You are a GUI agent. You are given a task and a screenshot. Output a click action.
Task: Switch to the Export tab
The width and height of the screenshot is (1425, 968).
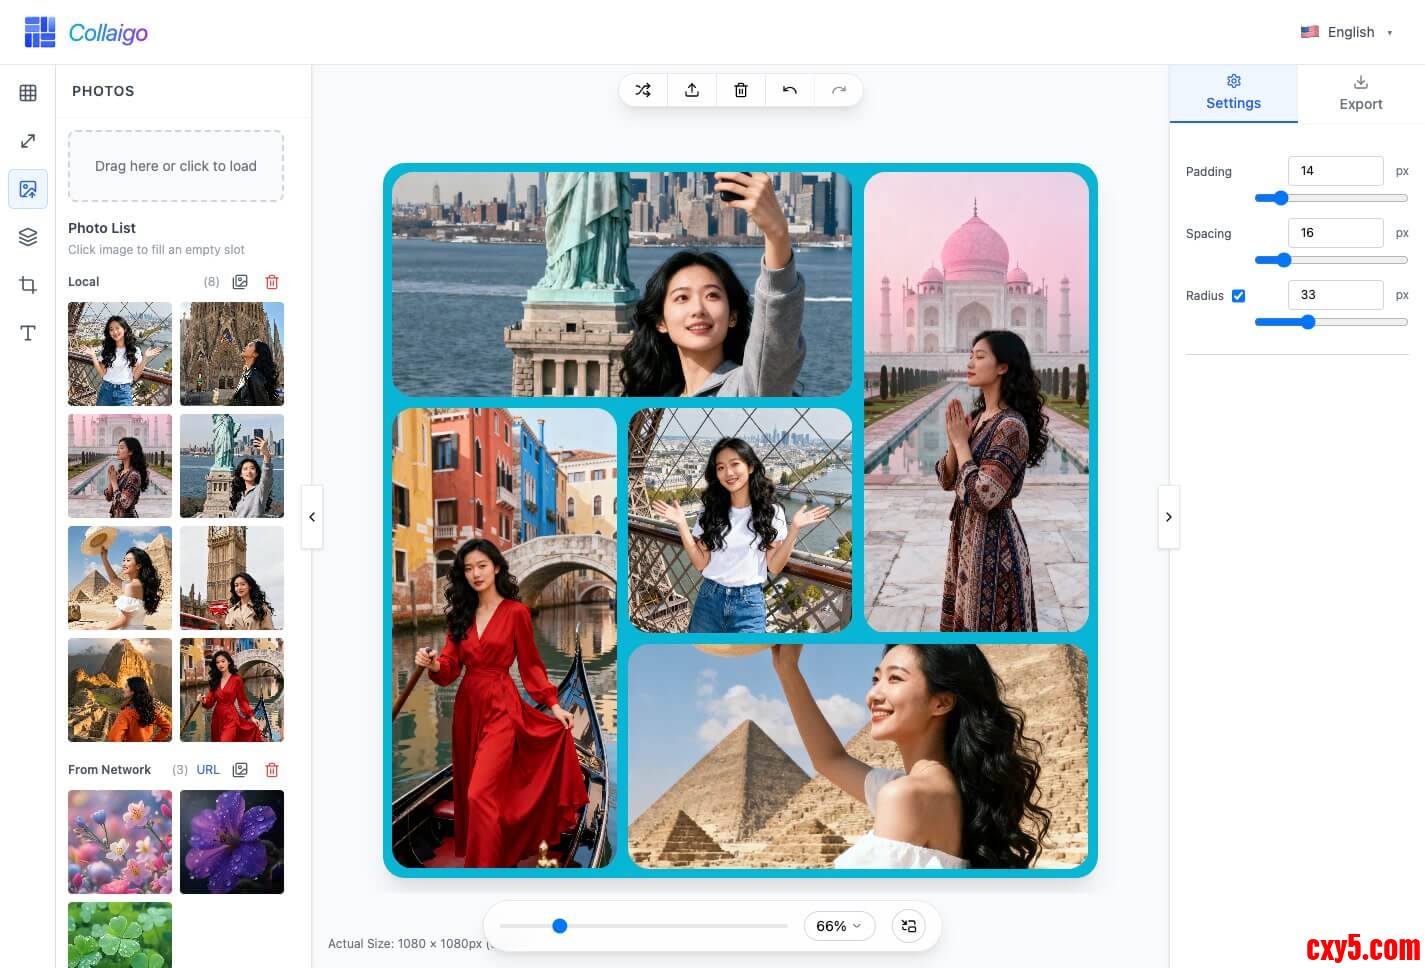tap(1360, 93)
